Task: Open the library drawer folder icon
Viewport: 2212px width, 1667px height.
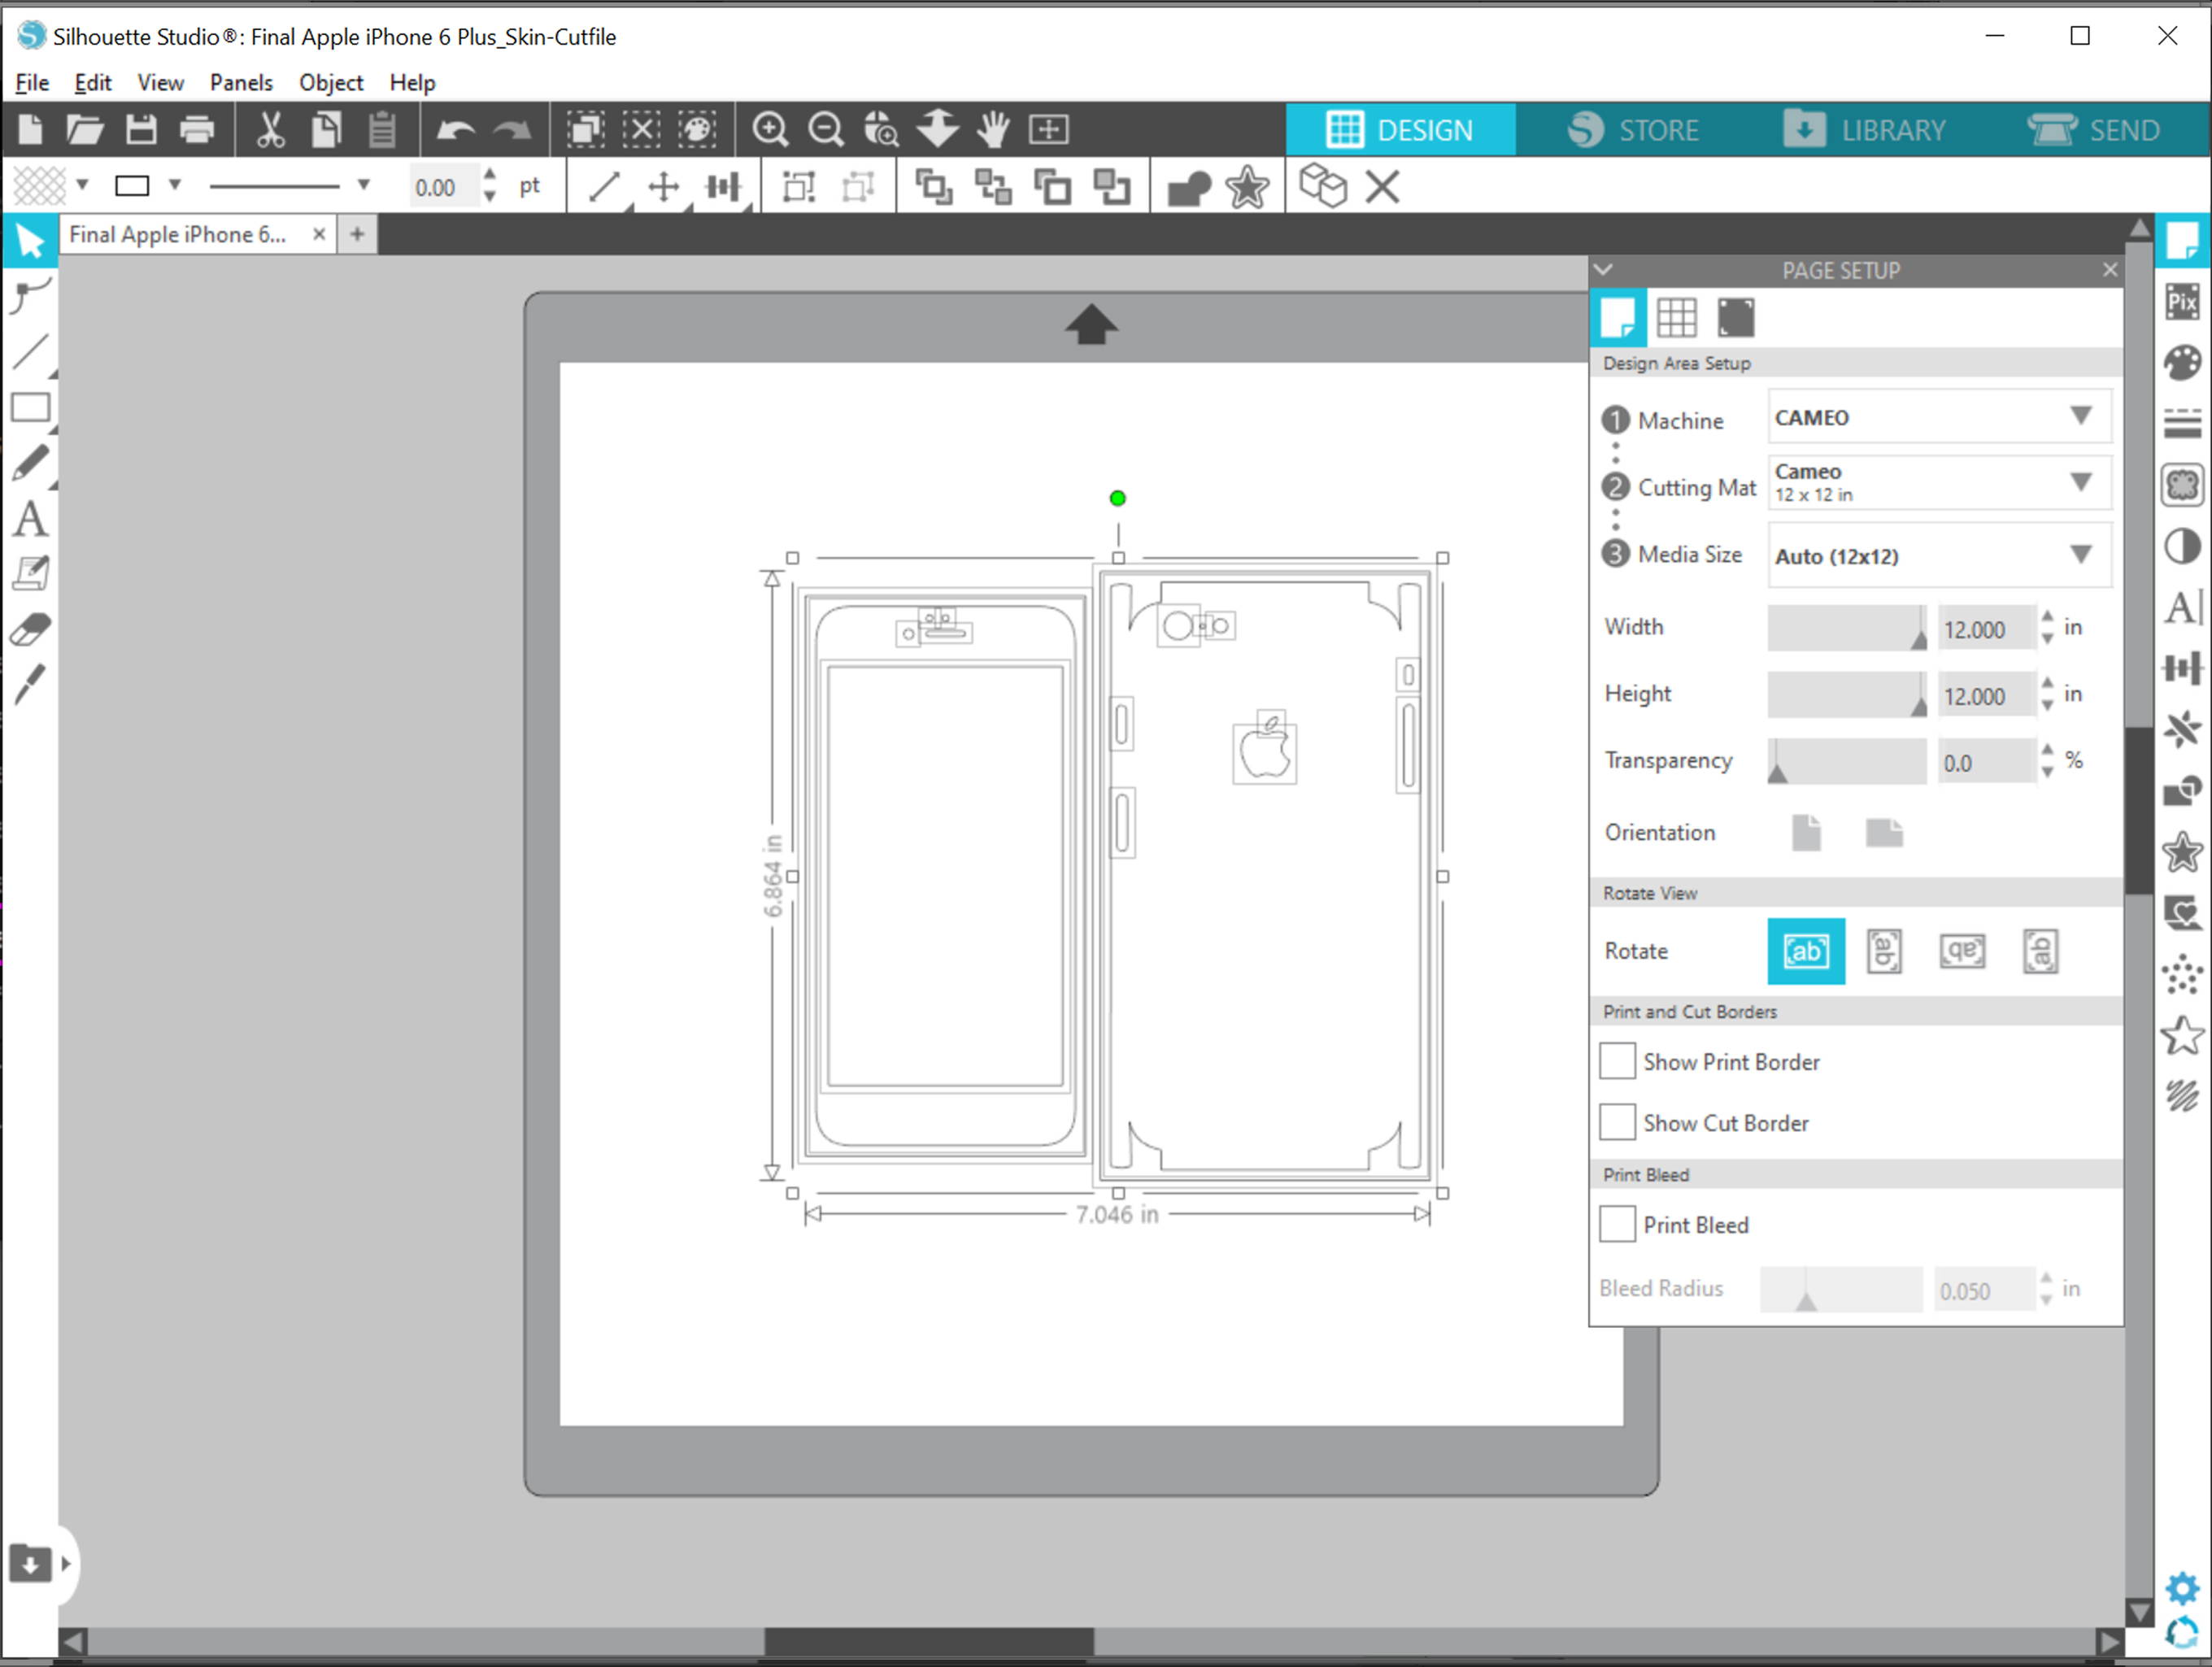Action: click(30, 1563)
